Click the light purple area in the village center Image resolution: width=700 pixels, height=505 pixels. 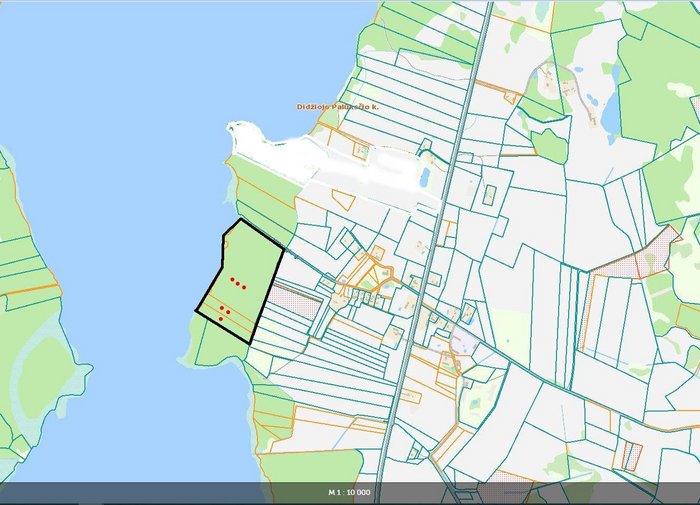[x=462, y=343]
